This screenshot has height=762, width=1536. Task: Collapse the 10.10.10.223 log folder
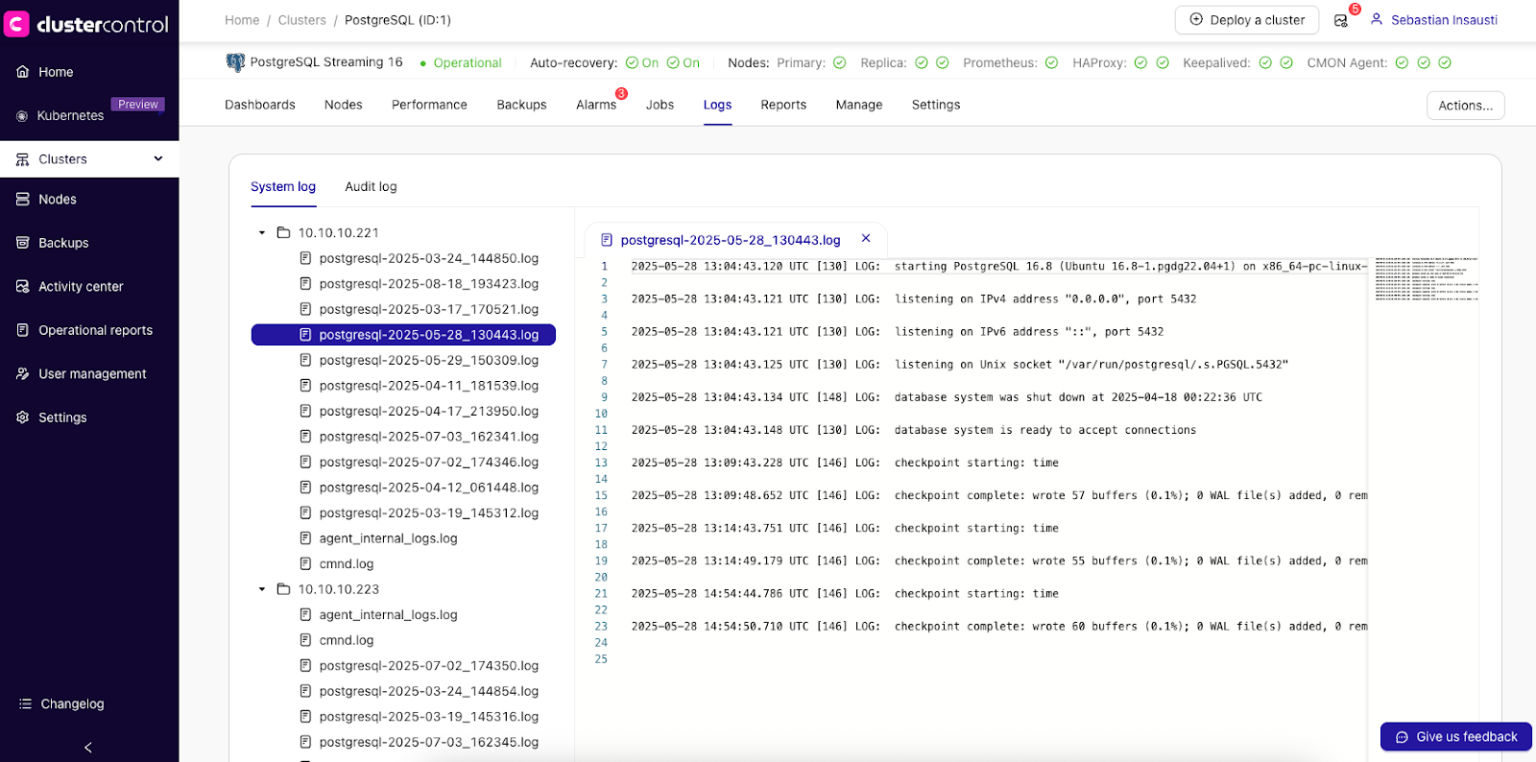[262, 589]
